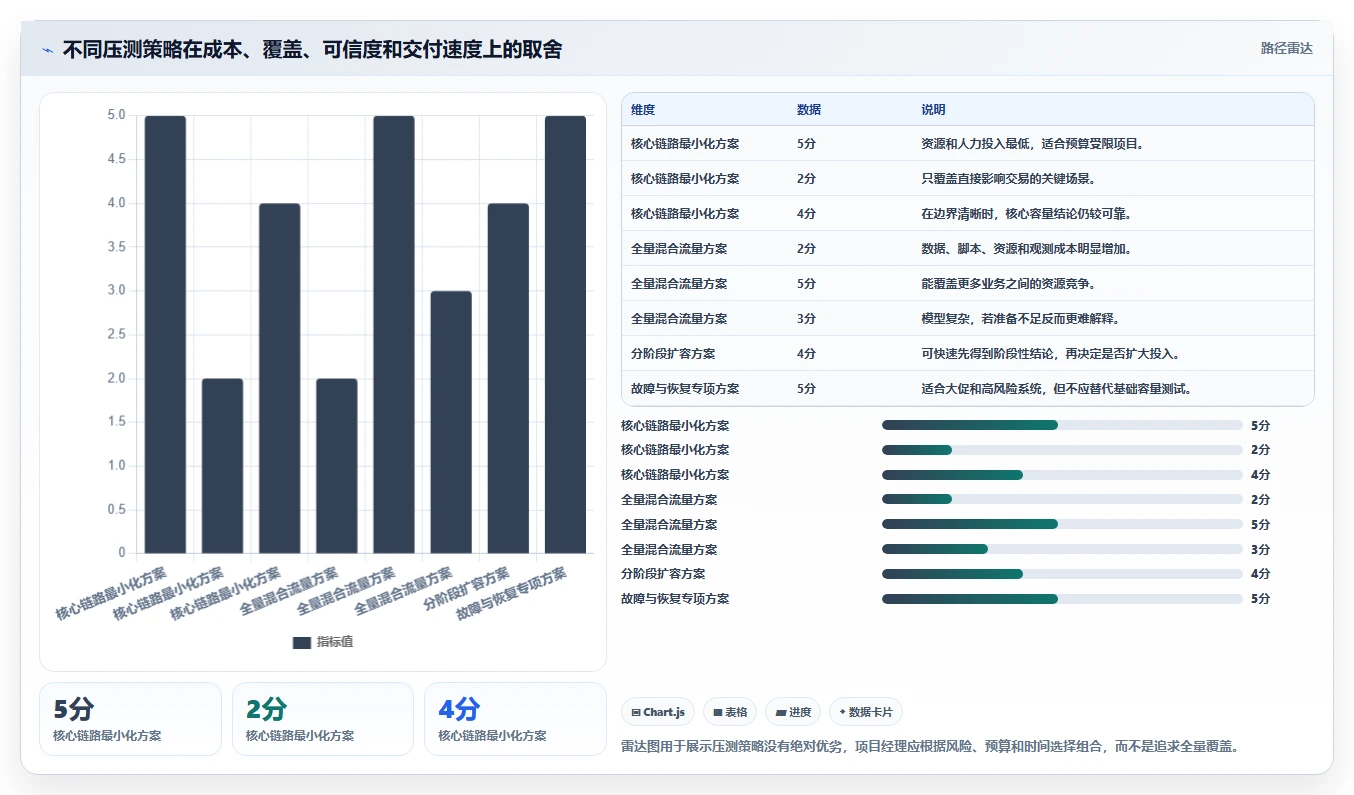Click the 核心链路最小化方案 bar at value 2

222,466
